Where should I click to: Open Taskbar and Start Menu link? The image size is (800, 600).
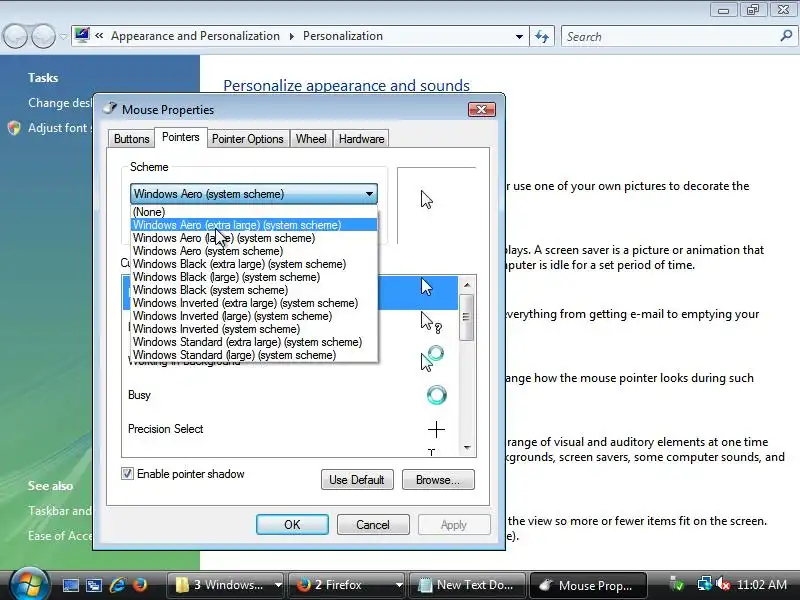[x=60, y=511]
